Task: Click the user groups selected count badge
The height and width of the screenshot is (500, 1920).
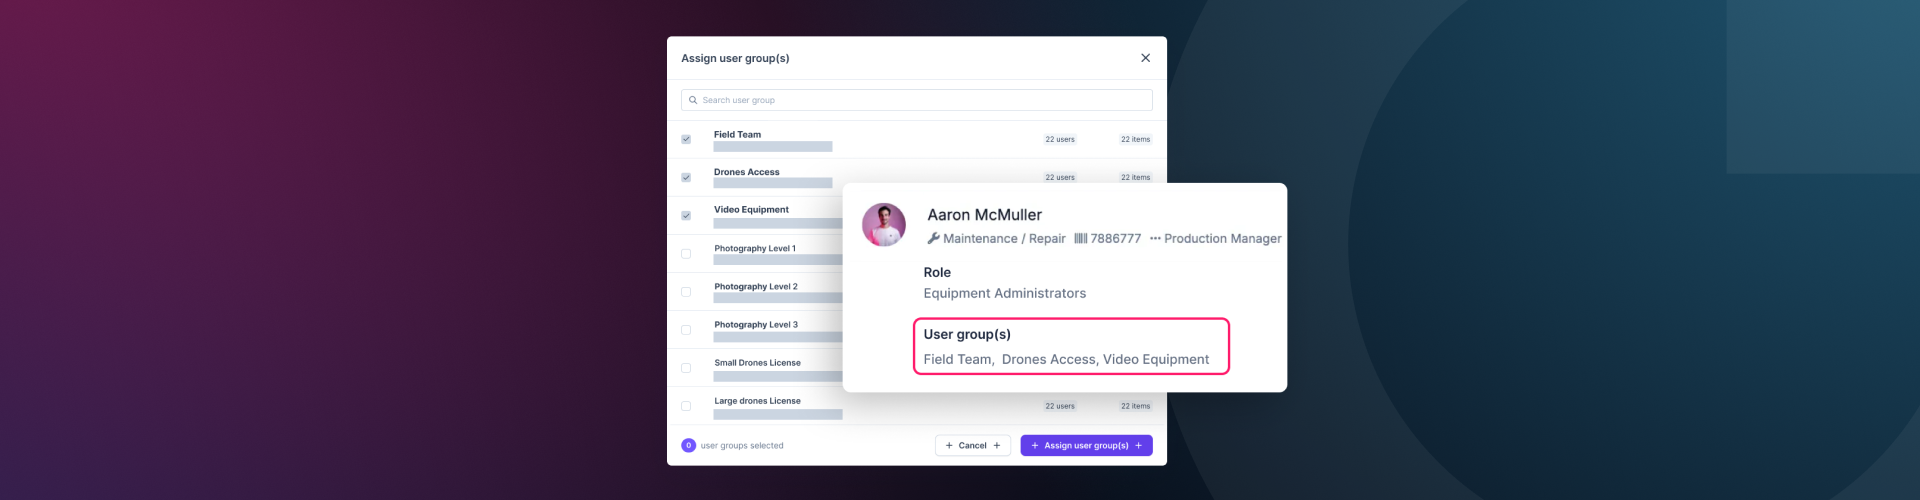Action: 688,445
